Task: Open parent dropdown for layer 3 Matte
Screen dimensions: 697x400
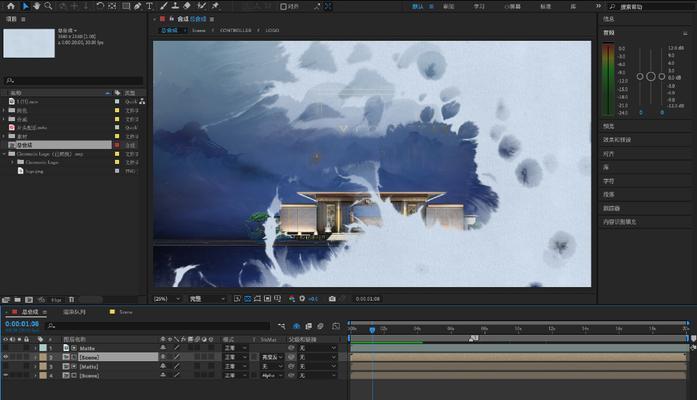Action: point(317,366)
